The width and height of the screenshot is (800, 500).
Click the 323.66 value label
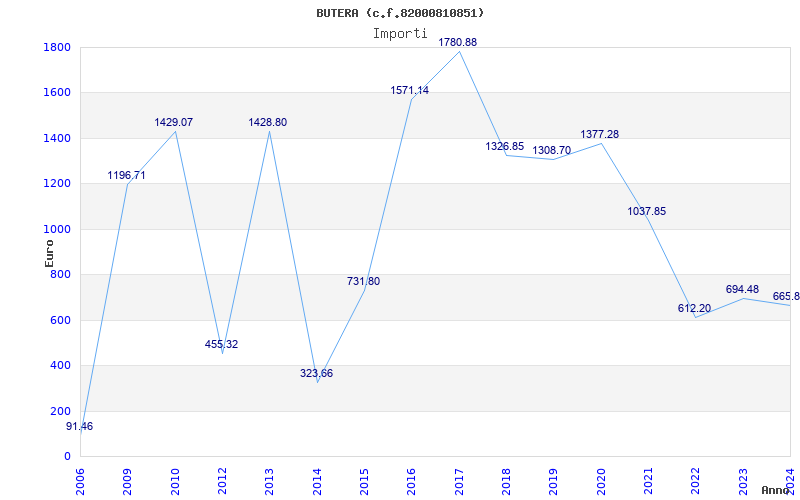click(316, 373)
